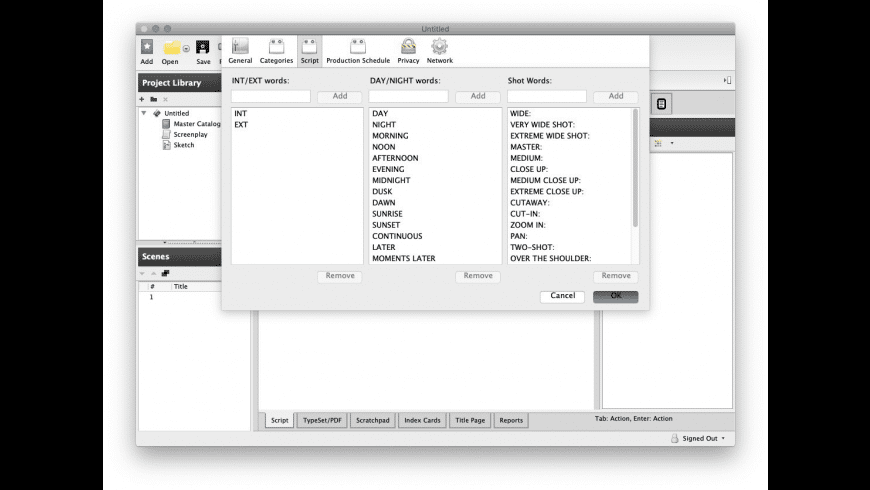Screen dimensions: 870x490
Task: Click the new folder icon in Project Library
Action: 154,99
